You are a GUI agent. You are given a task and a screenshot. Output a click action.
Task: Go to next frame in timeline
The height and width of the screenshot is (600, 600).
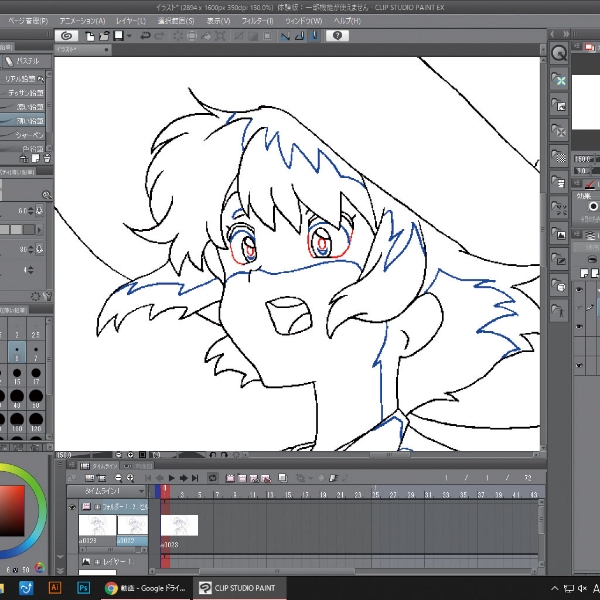pyautogui.click(x=184, y=478)
